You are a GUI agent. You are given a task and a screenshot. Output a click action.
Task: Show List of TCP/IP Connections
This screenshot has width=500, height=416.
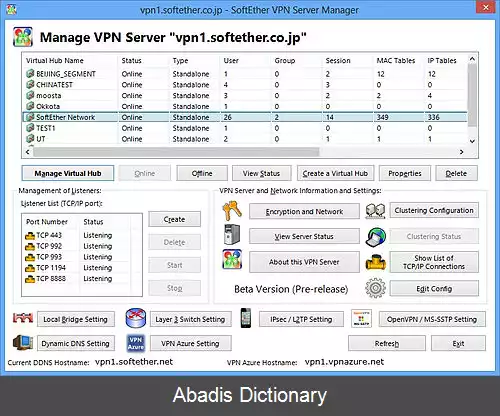click(434, 262)
